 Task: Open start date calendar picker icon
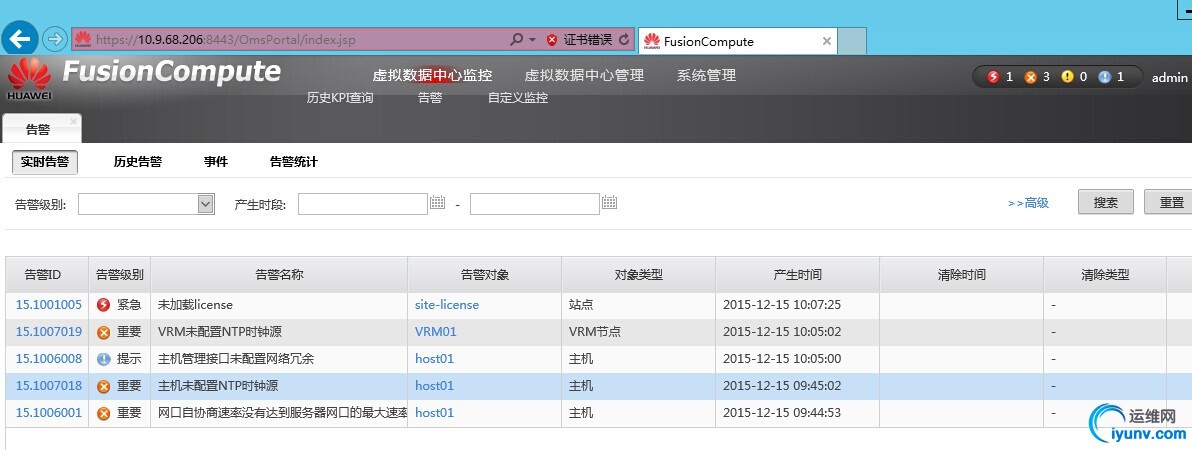(x=437, y=202)
